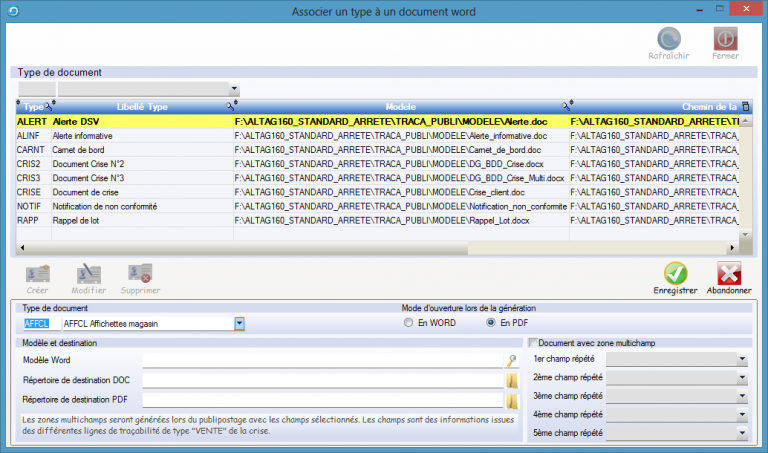Browse for Modèle Word with magnifier icon
768x453 pixels.
click(511, 360)
